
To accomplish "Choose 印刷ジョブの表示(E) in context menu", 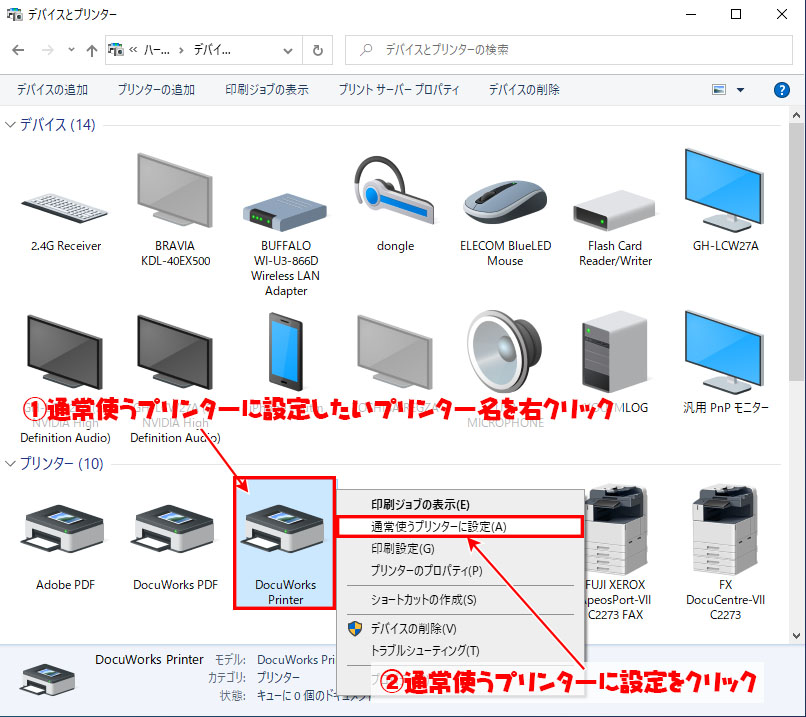I will click(461, 505).
